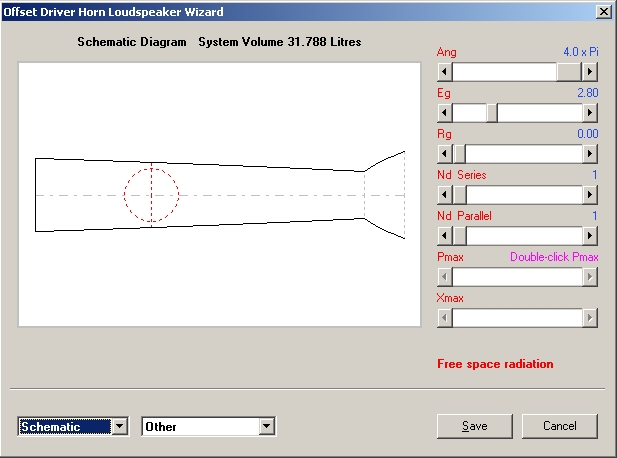Increase Nd Parallel with right arrow
Image resolution: width=617 pixels, height=458 pixels.
click(x=589, y=236)
